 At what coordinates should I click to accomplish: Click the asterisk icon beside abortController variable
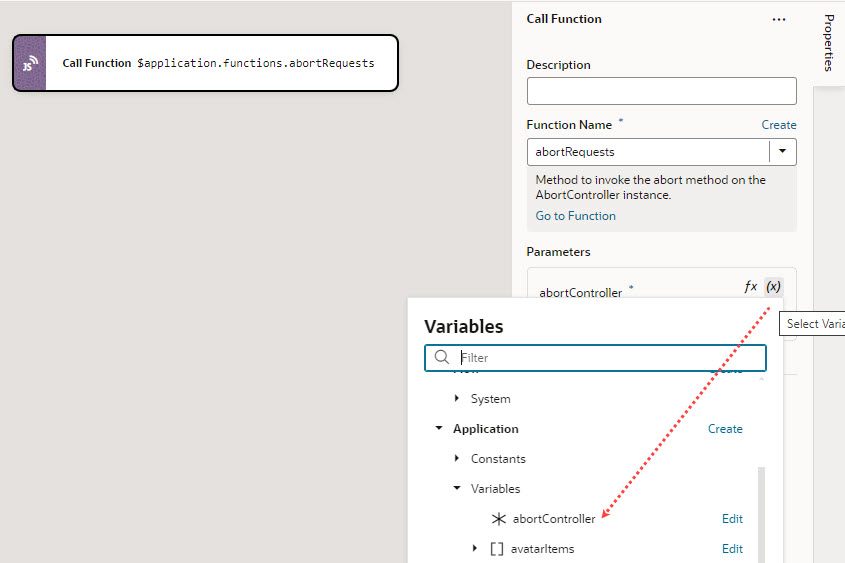coord(499,519)
